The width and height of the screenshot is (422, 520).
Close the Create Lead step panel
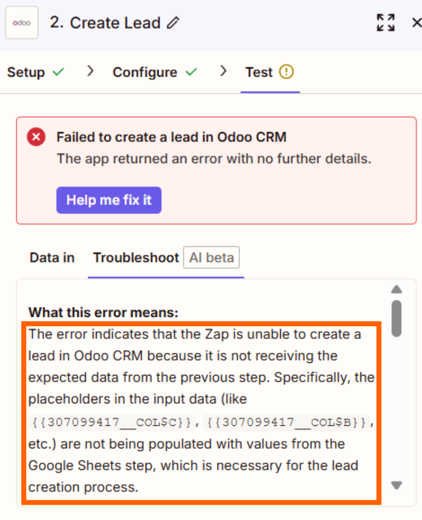coord(417,23)
